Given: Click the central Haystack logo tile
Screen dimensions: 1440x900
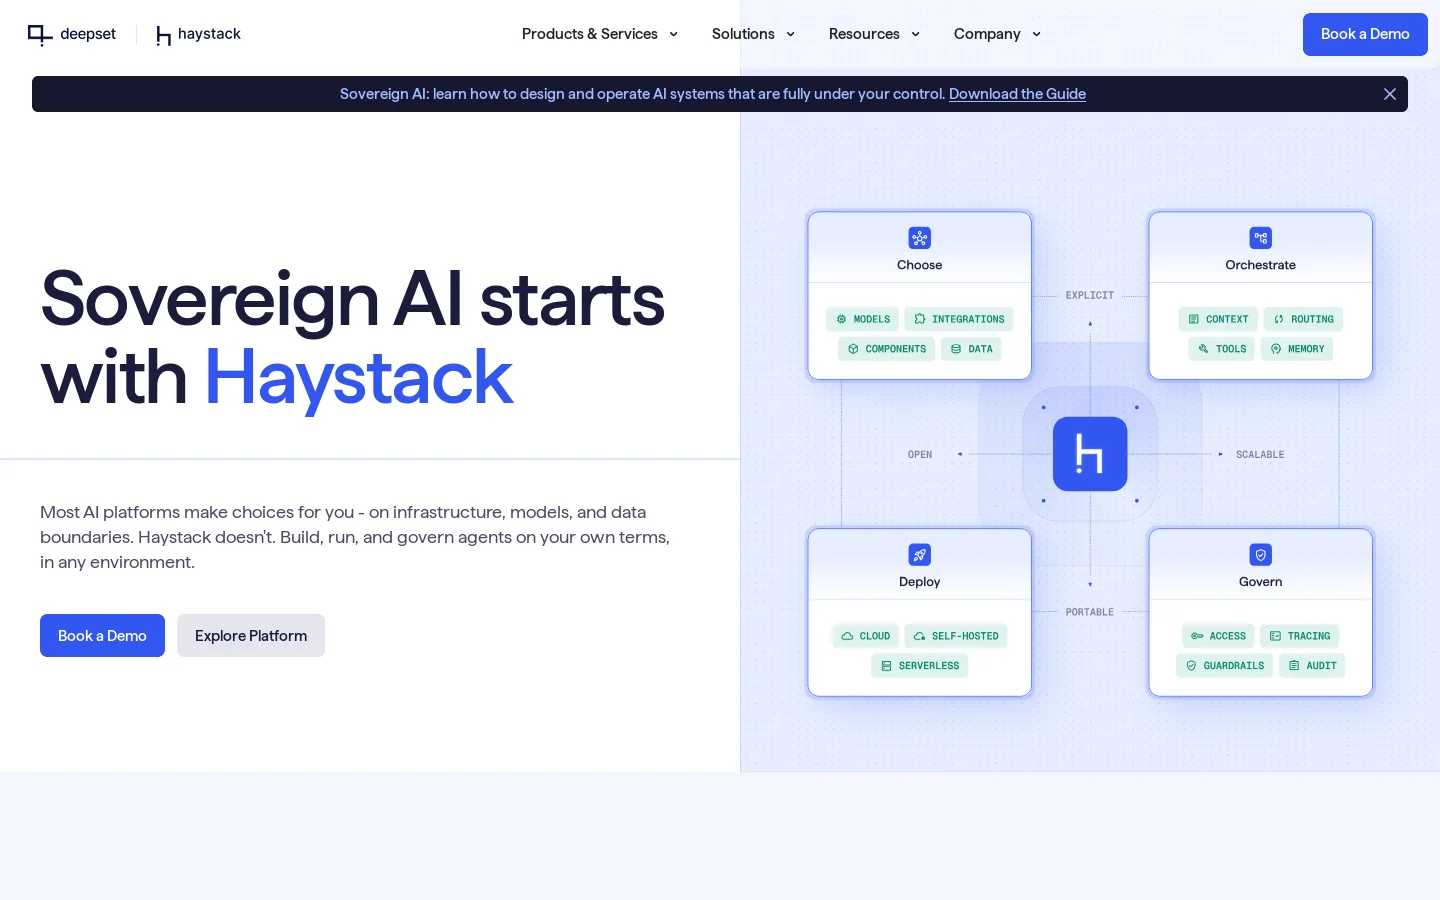Looking at the screenshot, I should coord(1090,454).
